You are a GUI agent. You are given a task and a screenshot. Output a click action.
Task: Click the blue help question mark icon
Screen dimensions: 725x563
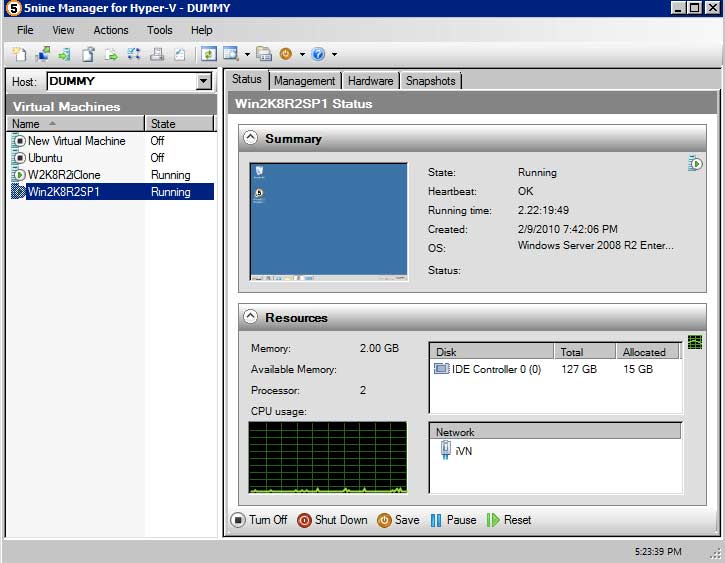click(318, 54)
